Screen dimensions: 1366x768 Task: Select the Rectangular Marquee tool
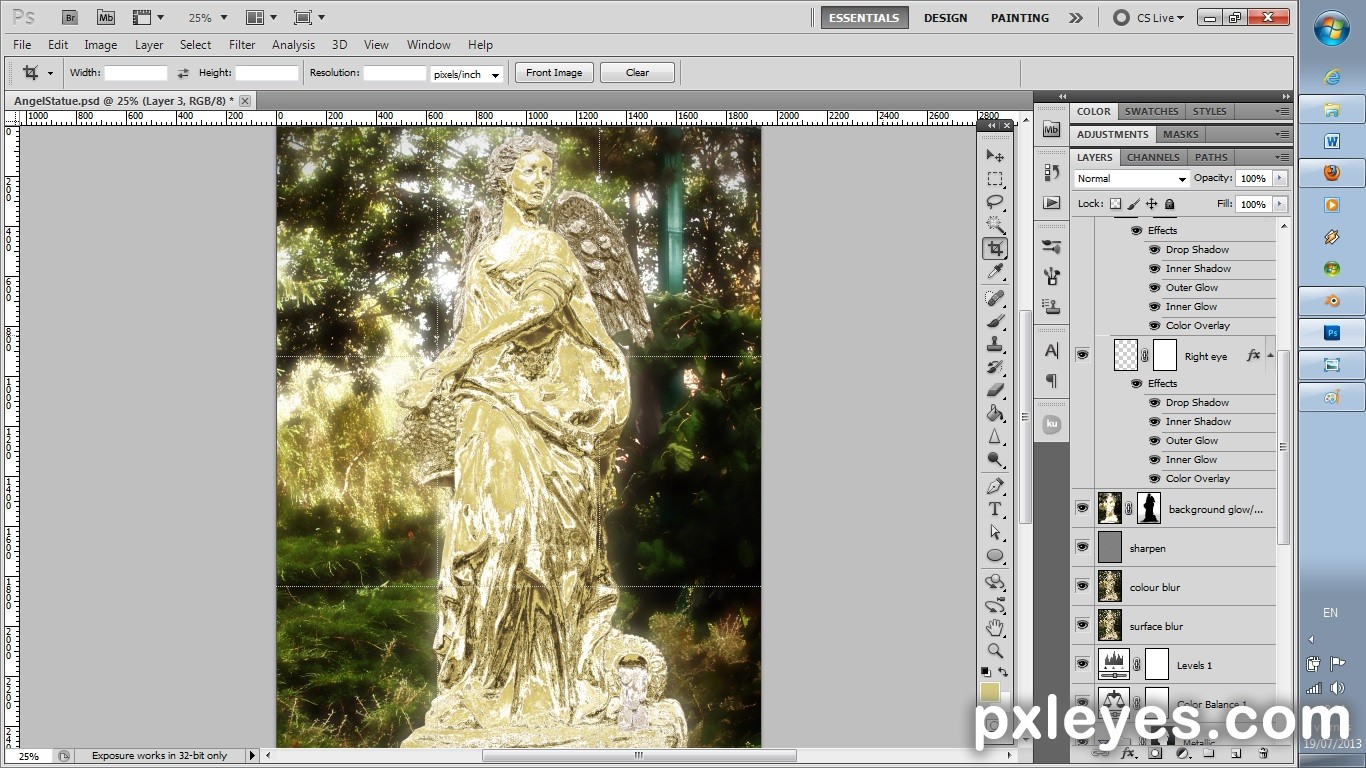point(995,179)
